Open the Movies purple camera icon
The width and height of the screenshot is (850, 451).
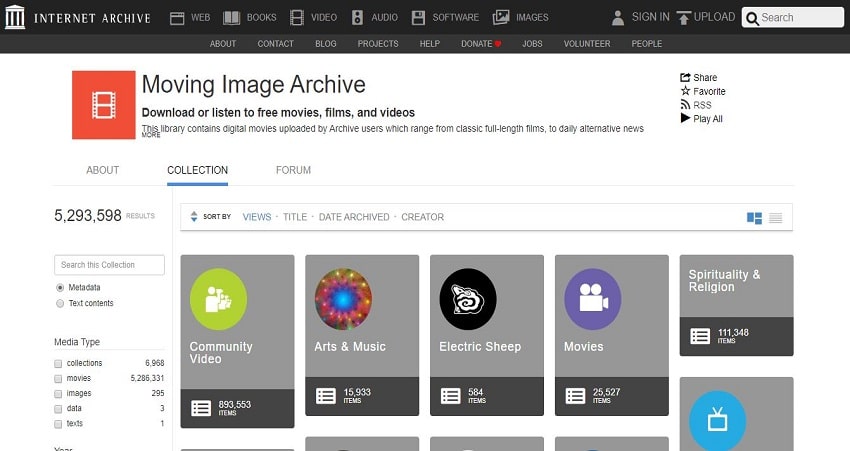click(593, 299)
